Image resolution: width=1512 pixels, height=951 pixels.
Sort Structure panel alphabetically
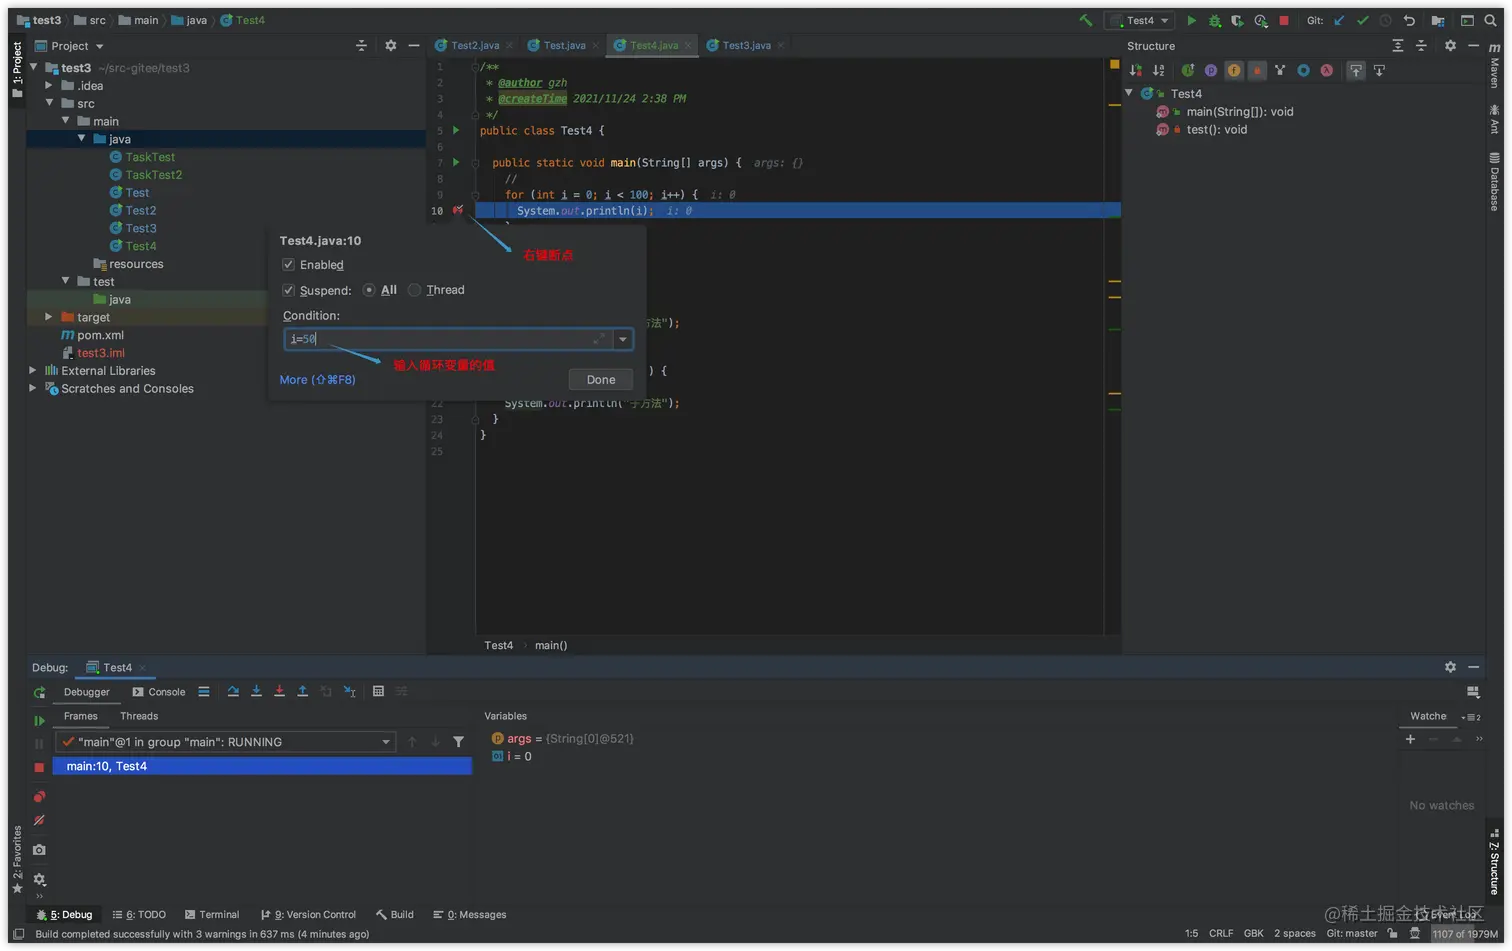pos(1158,70)
